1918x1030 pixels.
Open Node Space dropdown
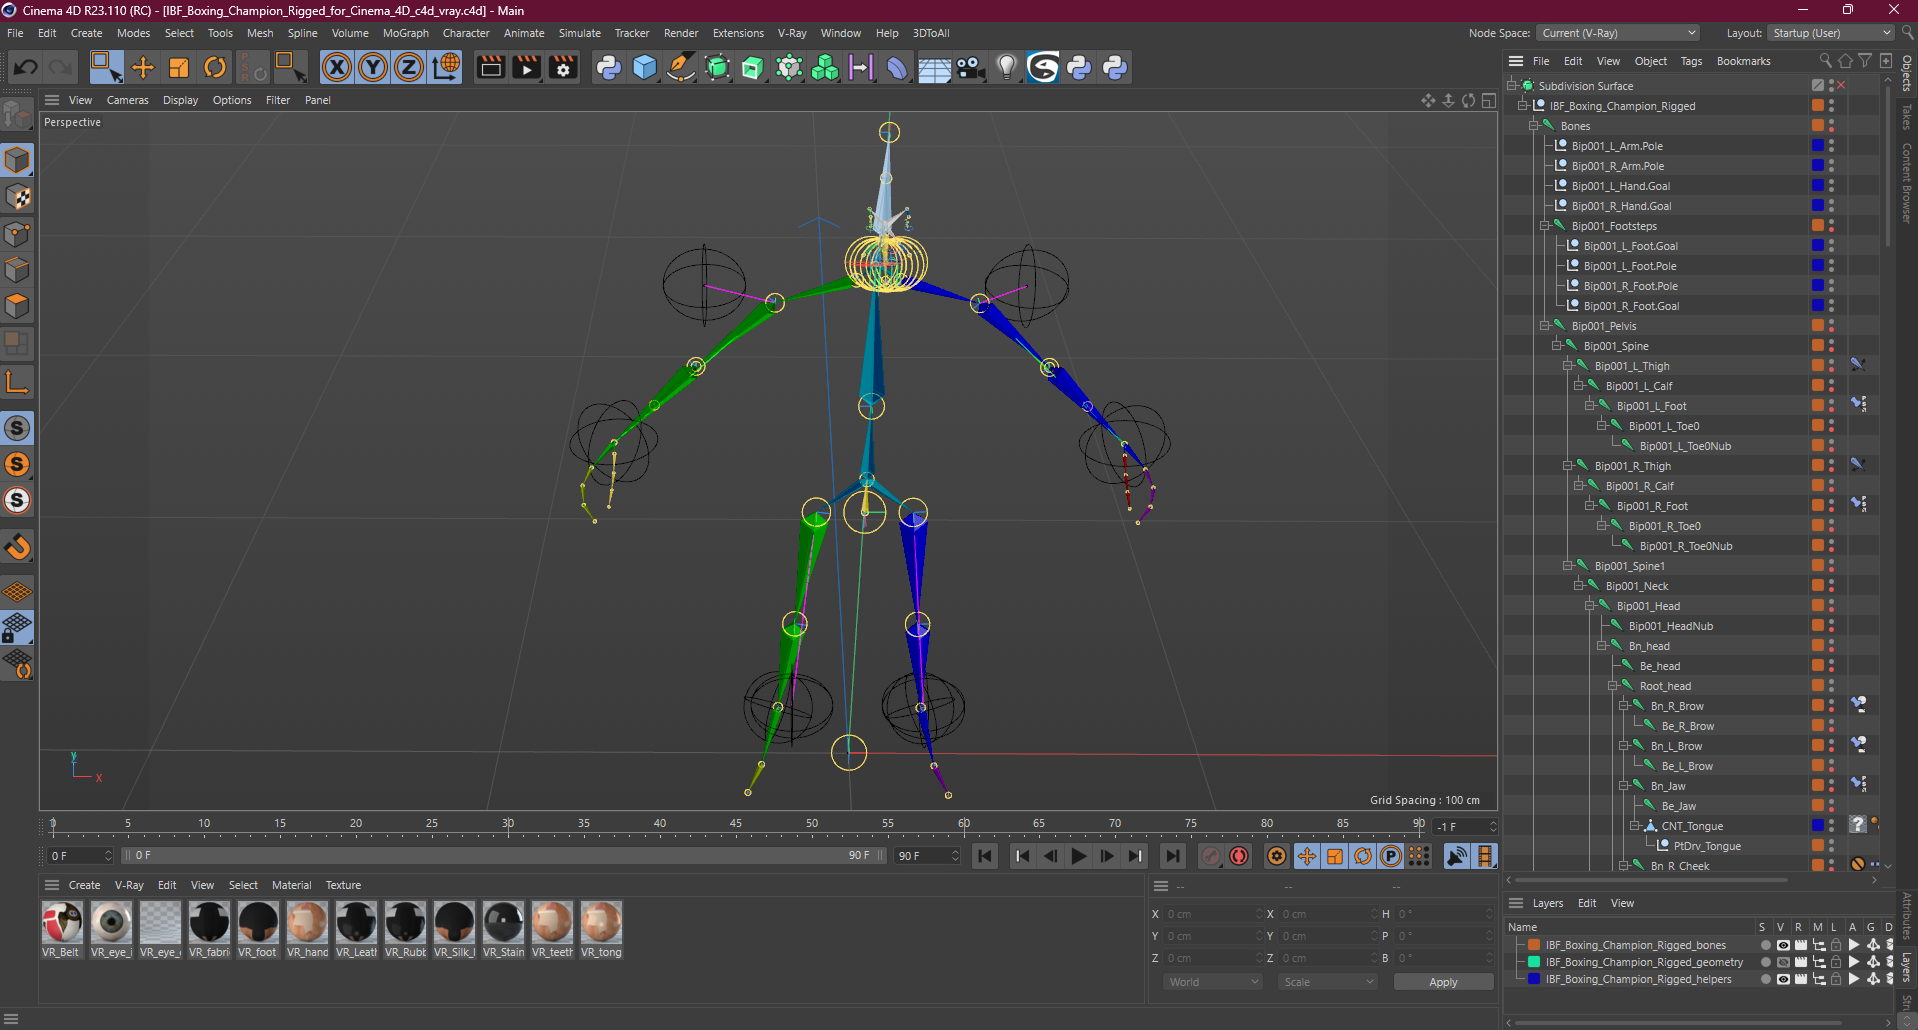[1618, 33]
